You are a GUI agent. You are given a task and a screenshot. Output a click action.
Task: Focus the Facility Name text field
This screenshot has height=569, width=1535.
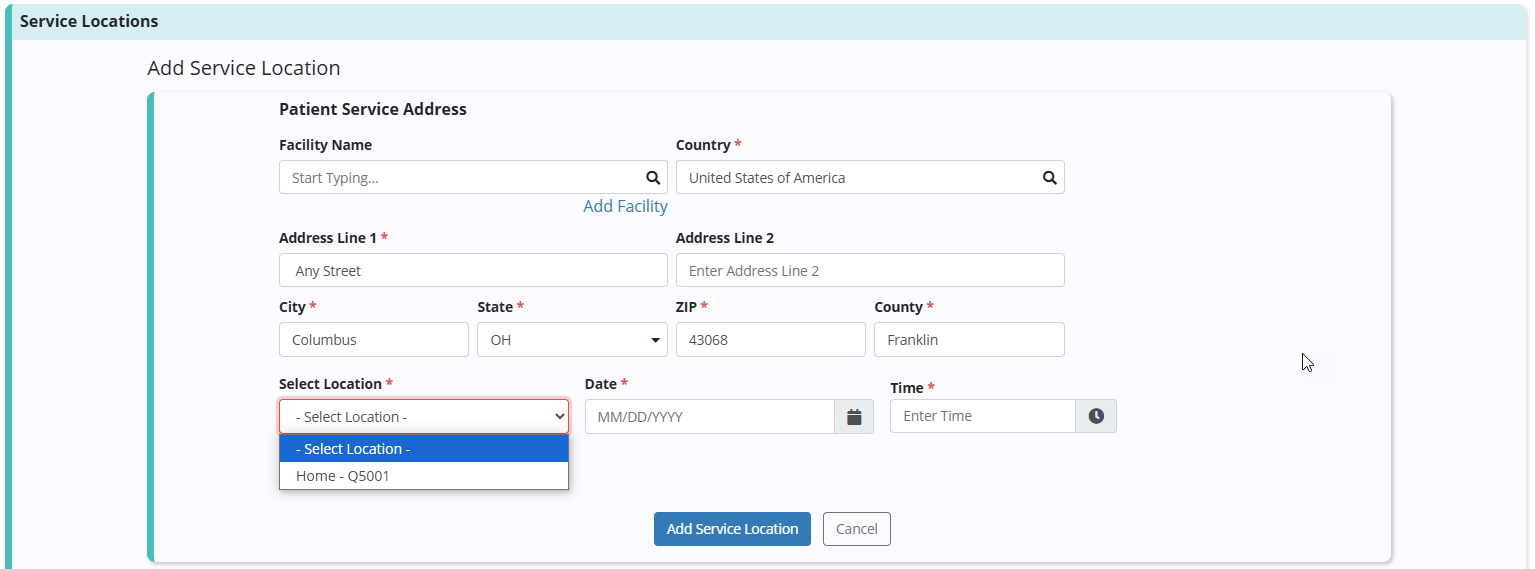460,178
